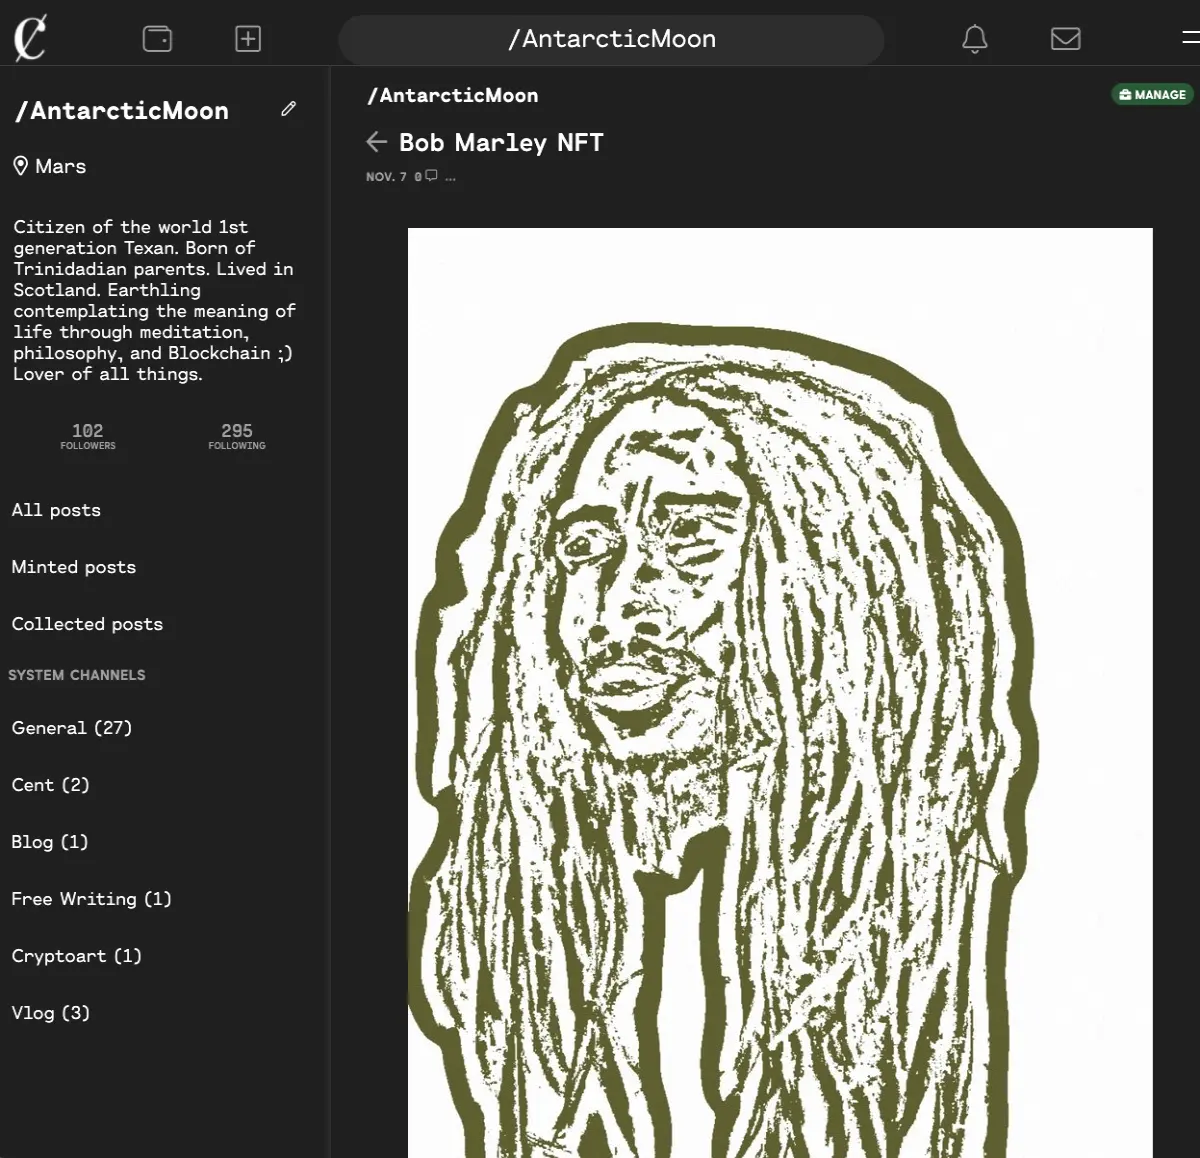Open notifications bell icon
1200x1158 pixels.
975,38
